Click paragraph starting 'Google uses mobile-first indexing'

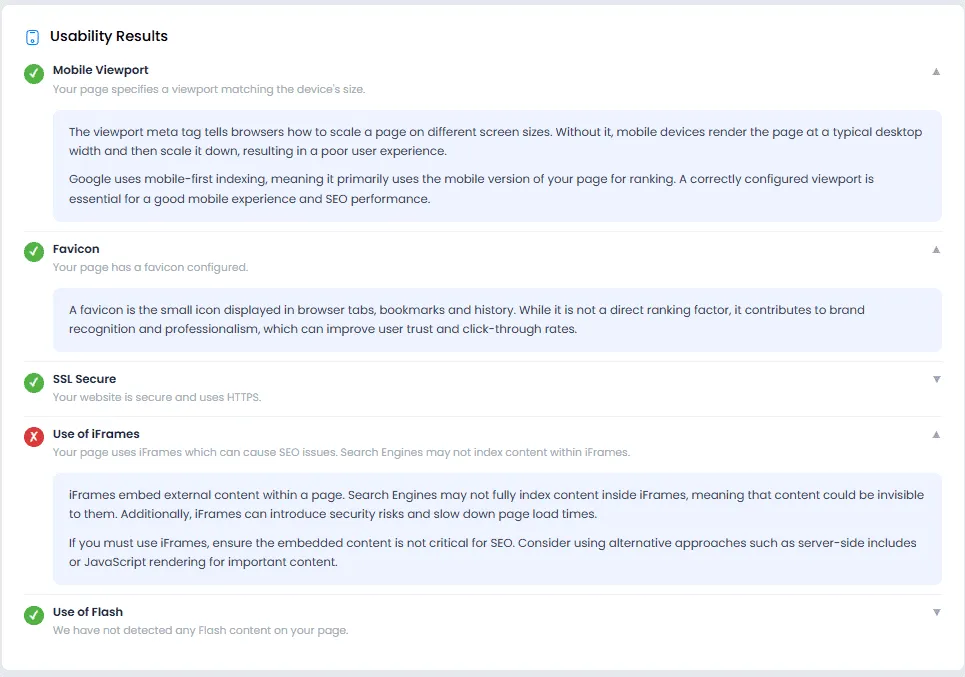471,189
